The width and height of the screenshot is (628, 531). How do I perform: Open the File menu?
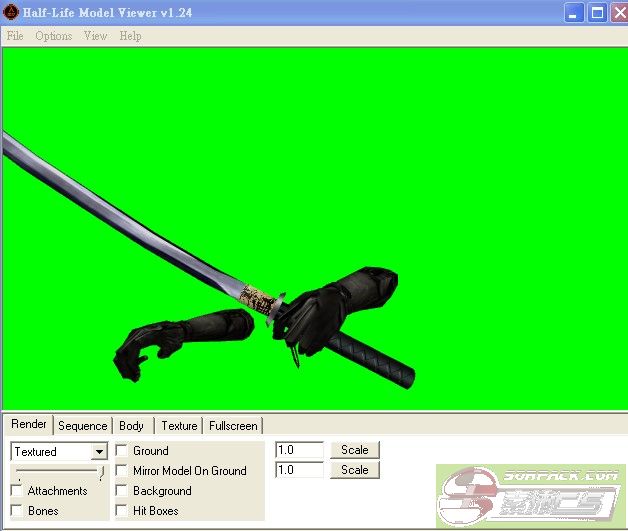click(15, 36)
